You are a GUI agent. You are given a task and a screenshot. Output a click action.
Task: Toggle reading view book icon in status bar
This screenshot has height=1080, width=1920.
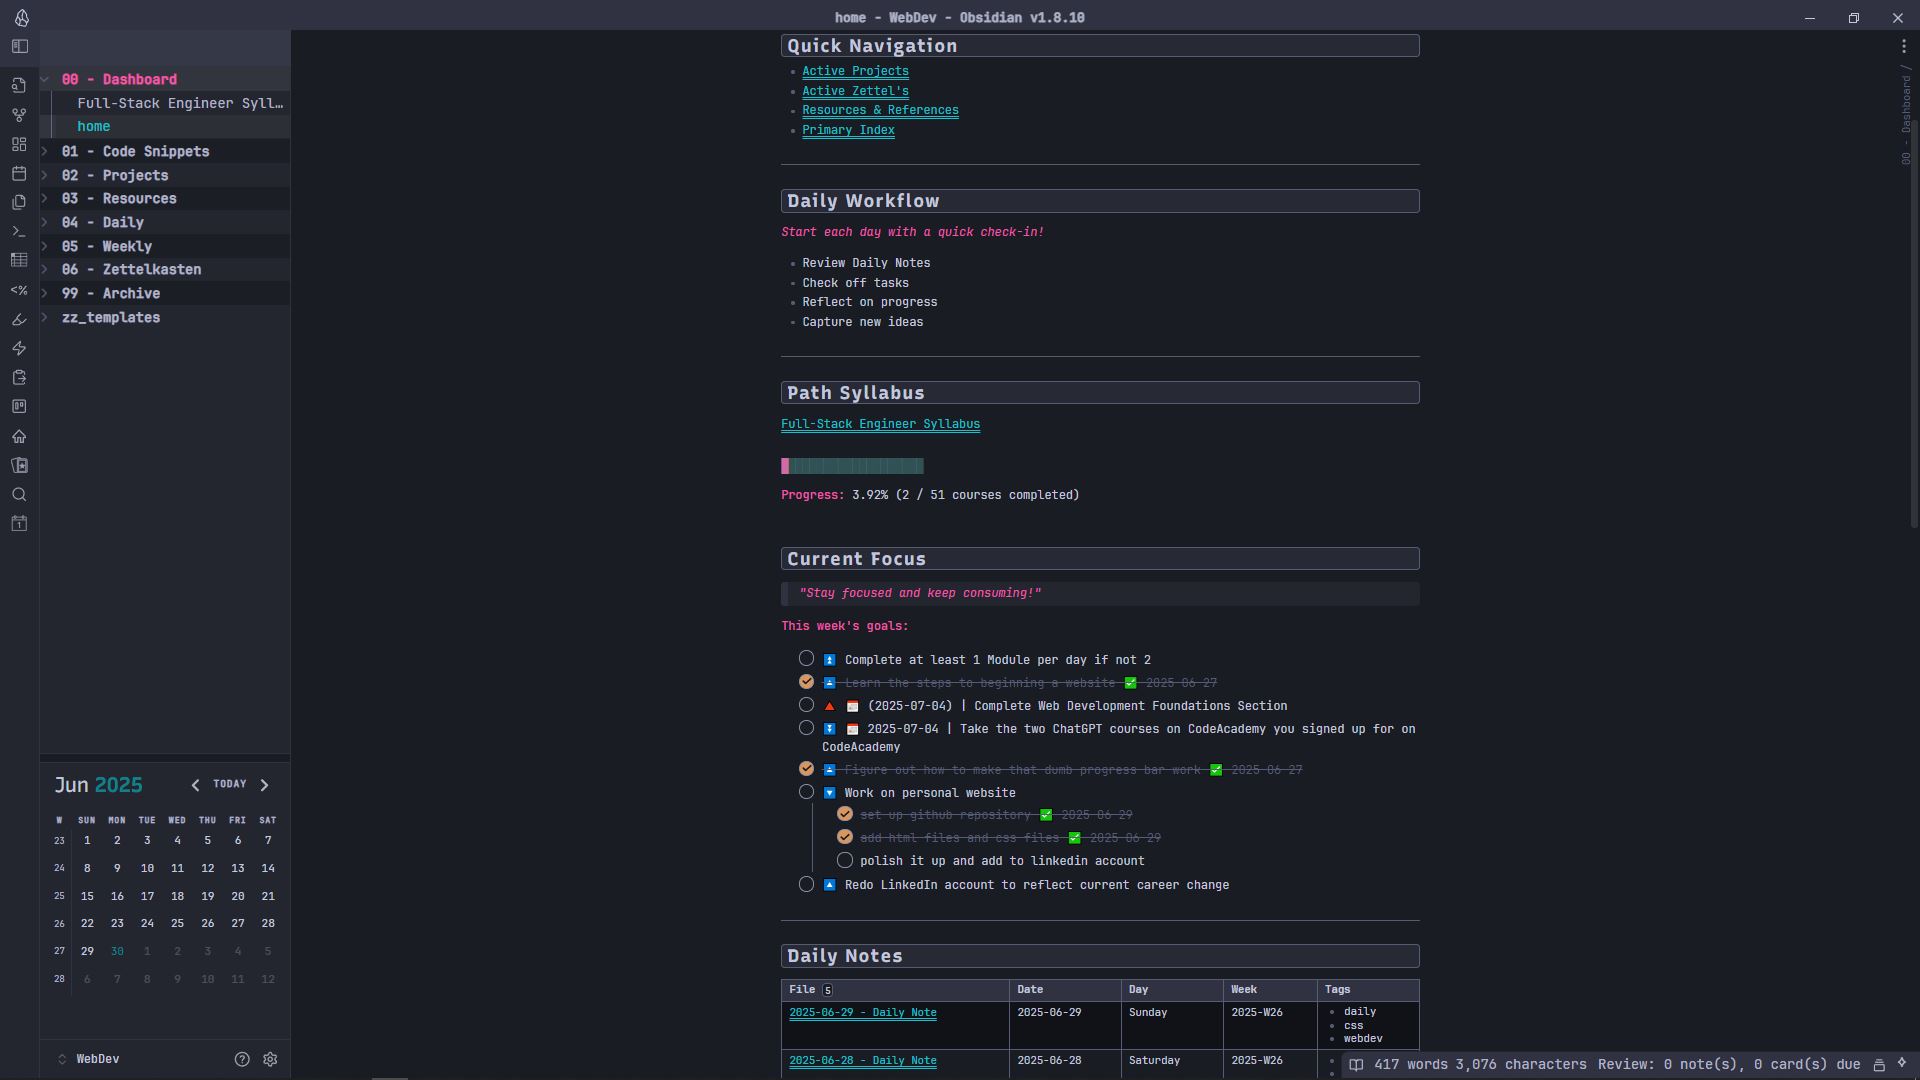(1356, 1065)
